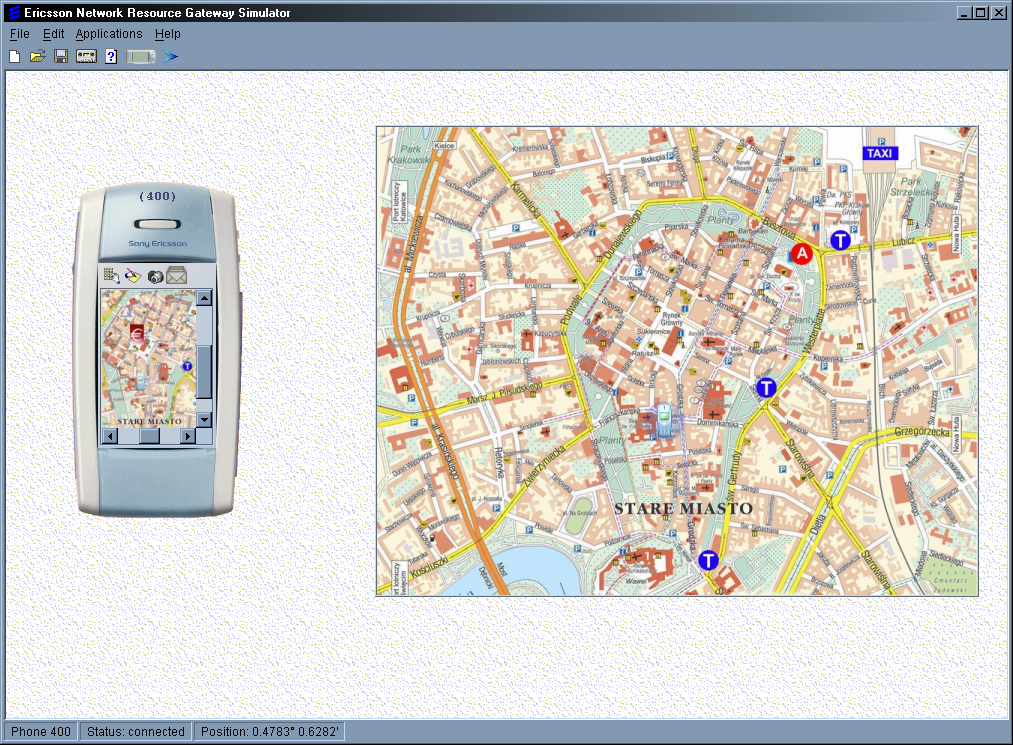Click the blue arrow toolbar icon
The image size is (1013, 745).
coord(171,57)
